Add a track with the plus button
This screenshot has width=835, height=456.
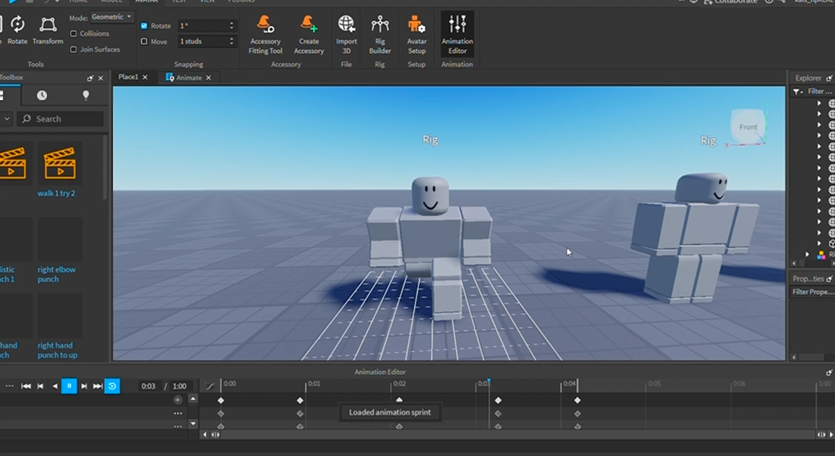pos(178,400)
